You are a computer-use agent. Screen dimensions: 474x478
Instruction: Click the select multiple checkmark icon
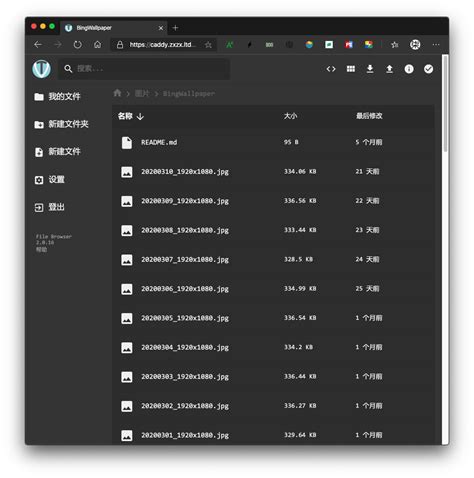pyautogui.click(x=428, y=69)
